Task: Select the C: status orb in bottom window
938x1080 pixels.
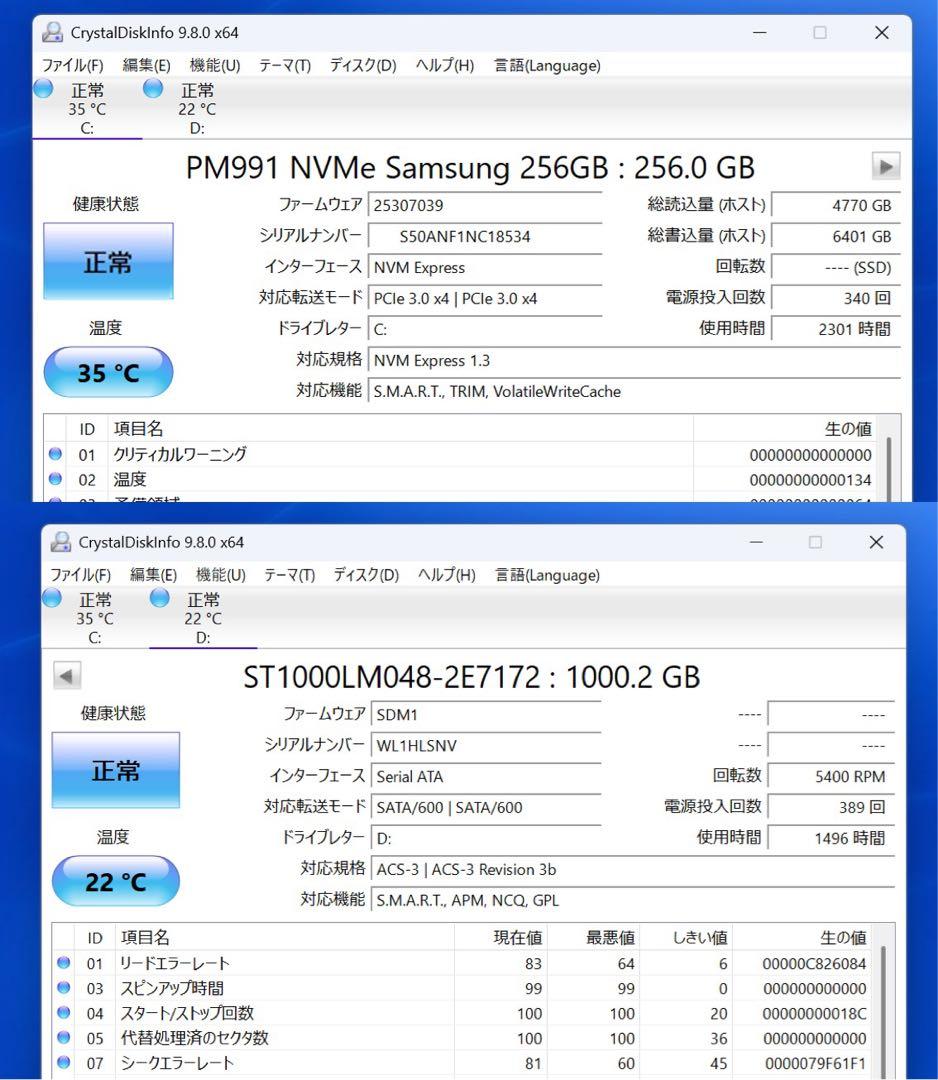Action: click(x=52, y=598)
